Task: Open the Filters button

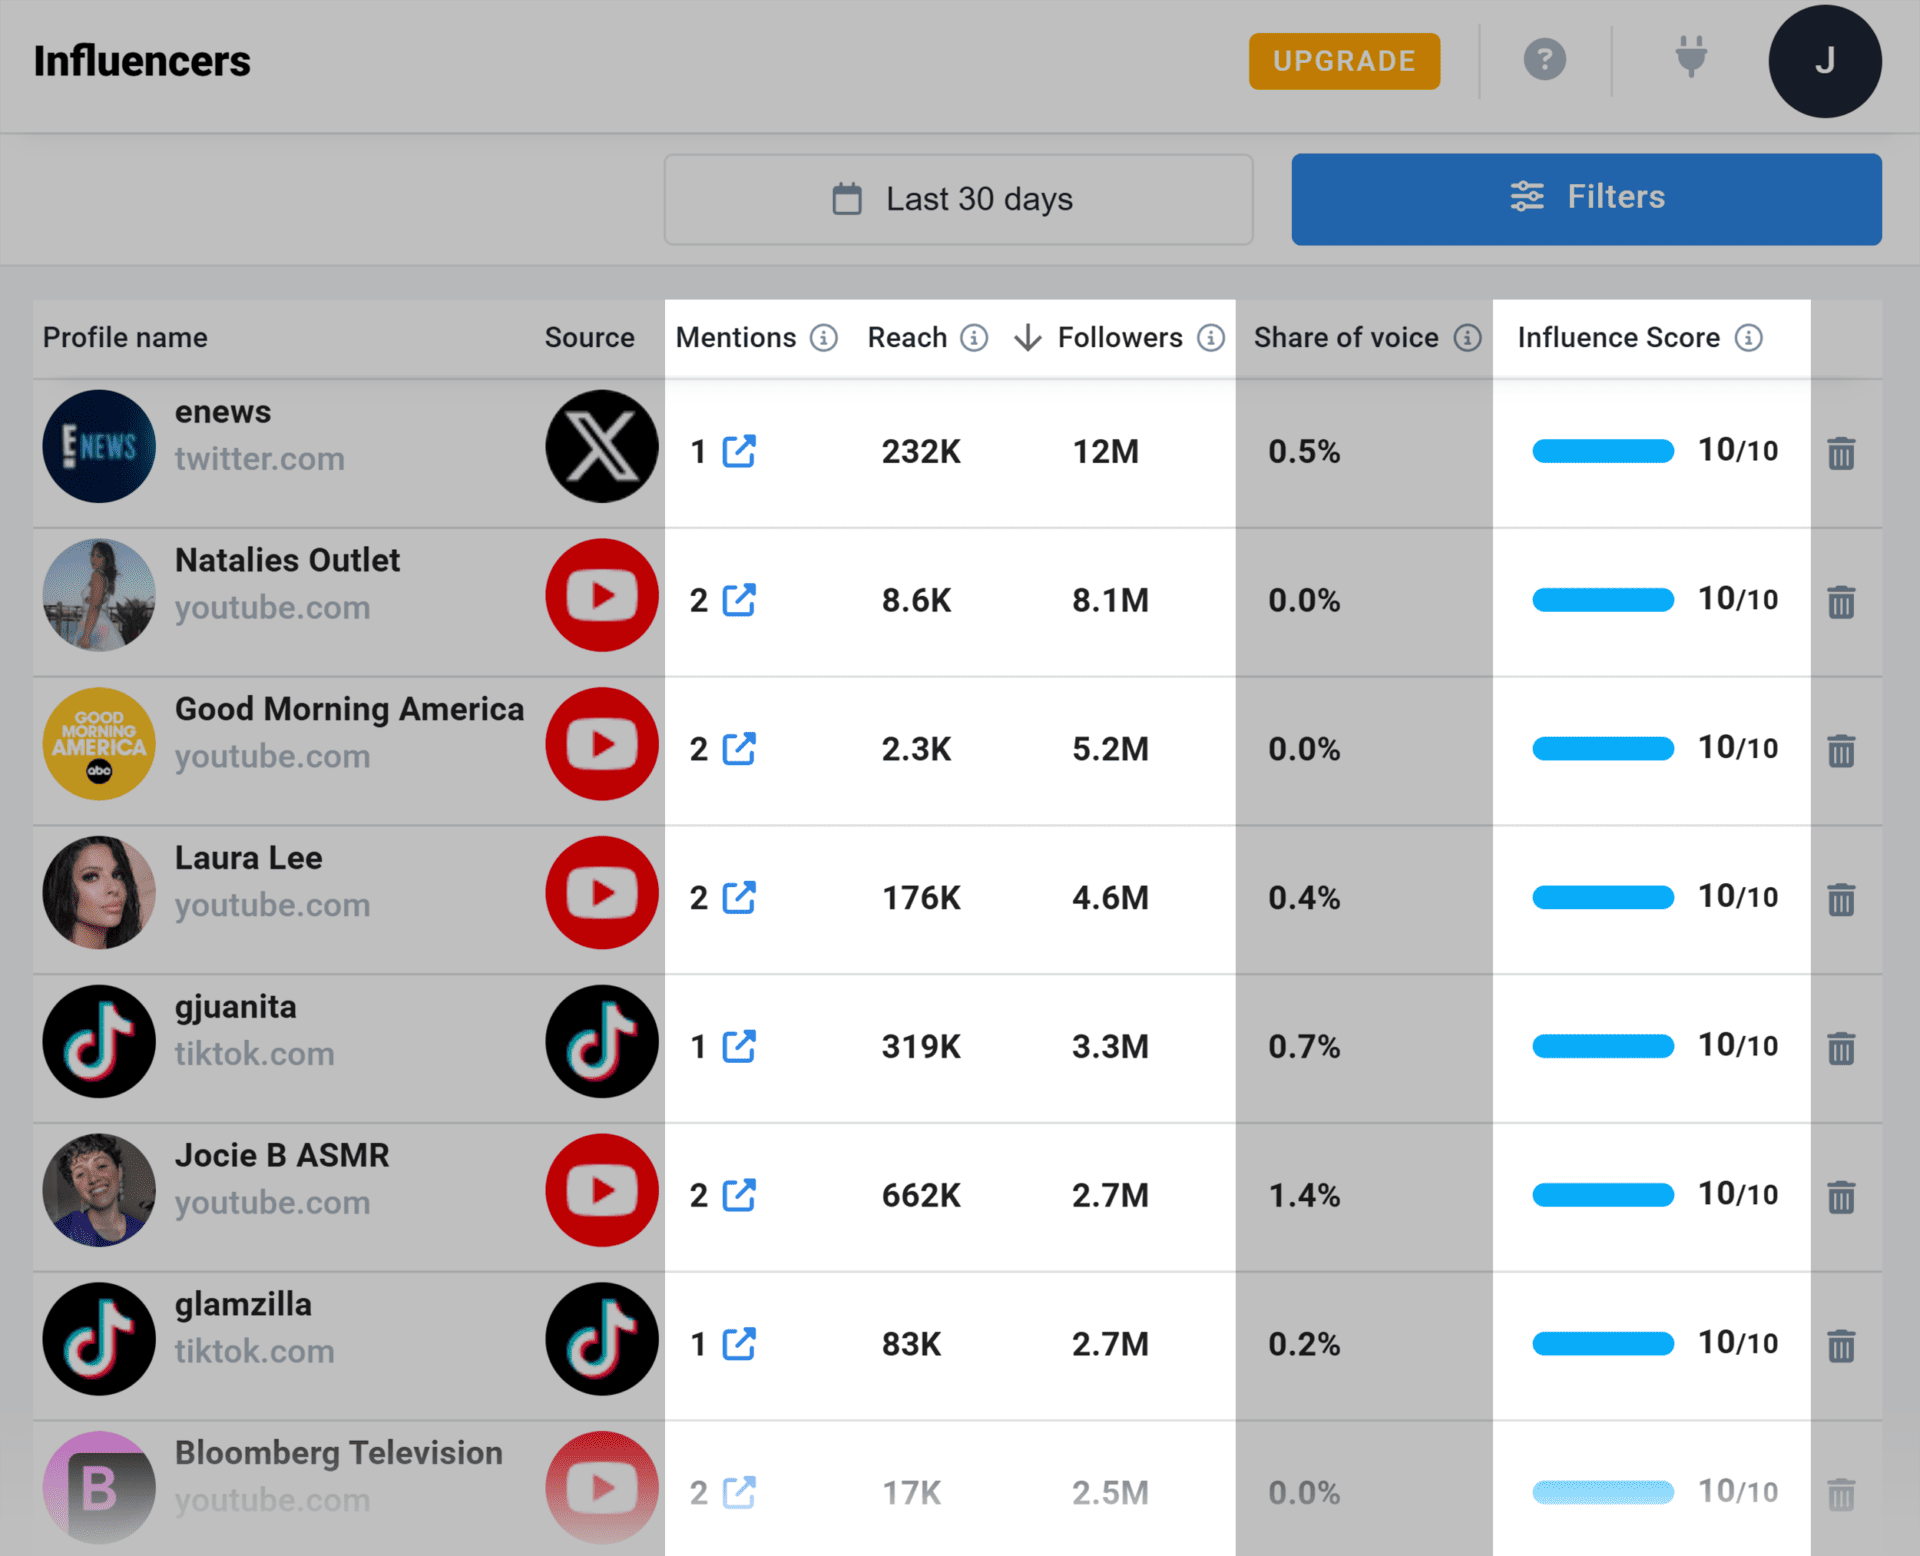Action: pos(1586,198)
